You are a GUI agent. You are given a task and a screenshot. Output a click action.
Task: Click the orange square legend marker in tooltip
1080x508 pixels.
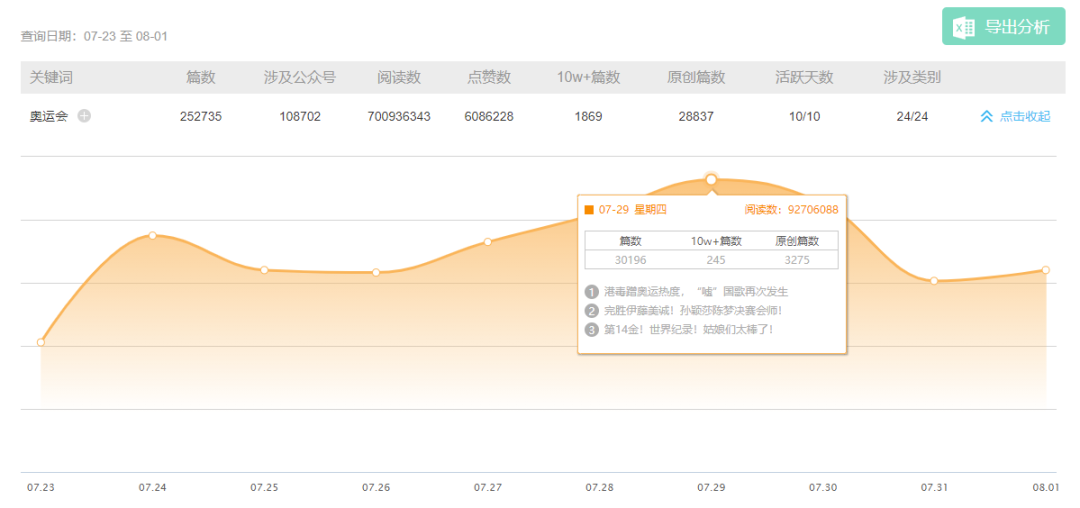[589, 210]
